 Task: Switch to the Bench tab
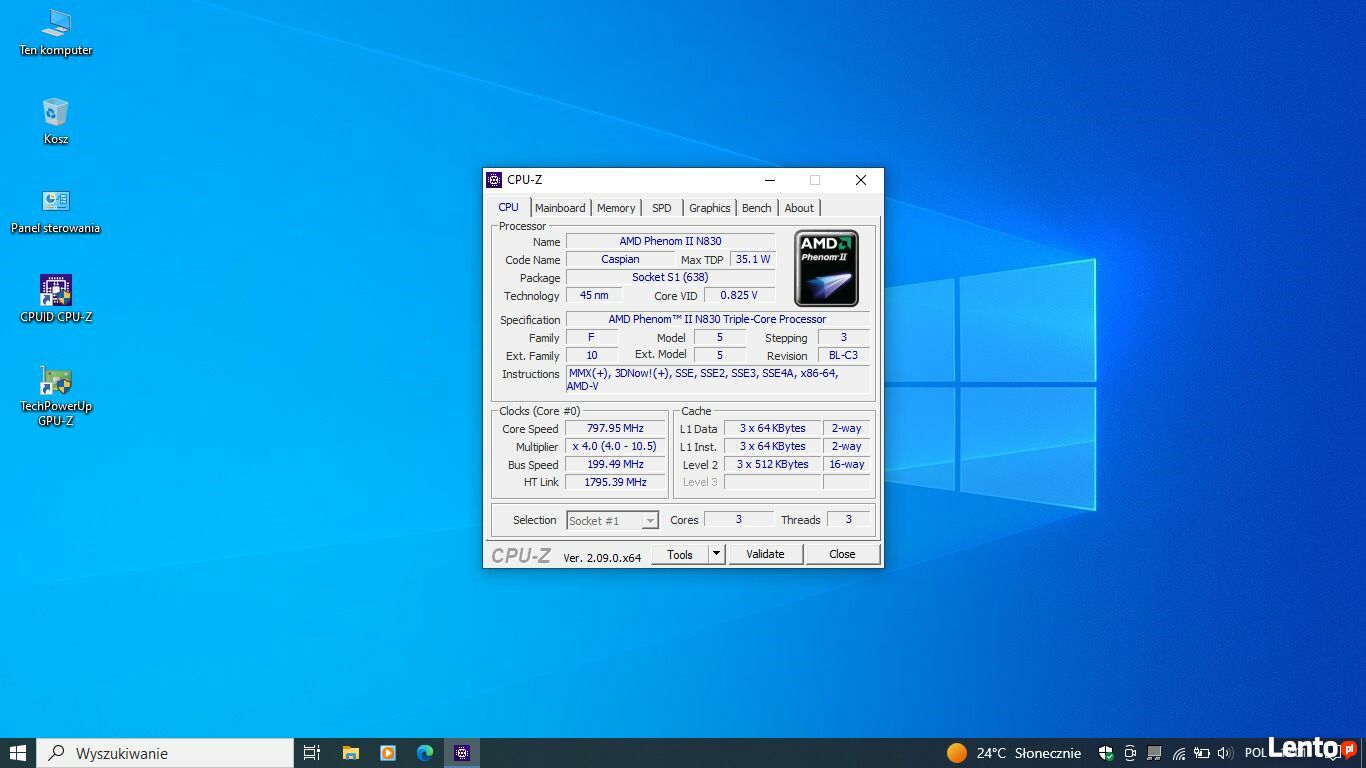click(x=757, y=208)
